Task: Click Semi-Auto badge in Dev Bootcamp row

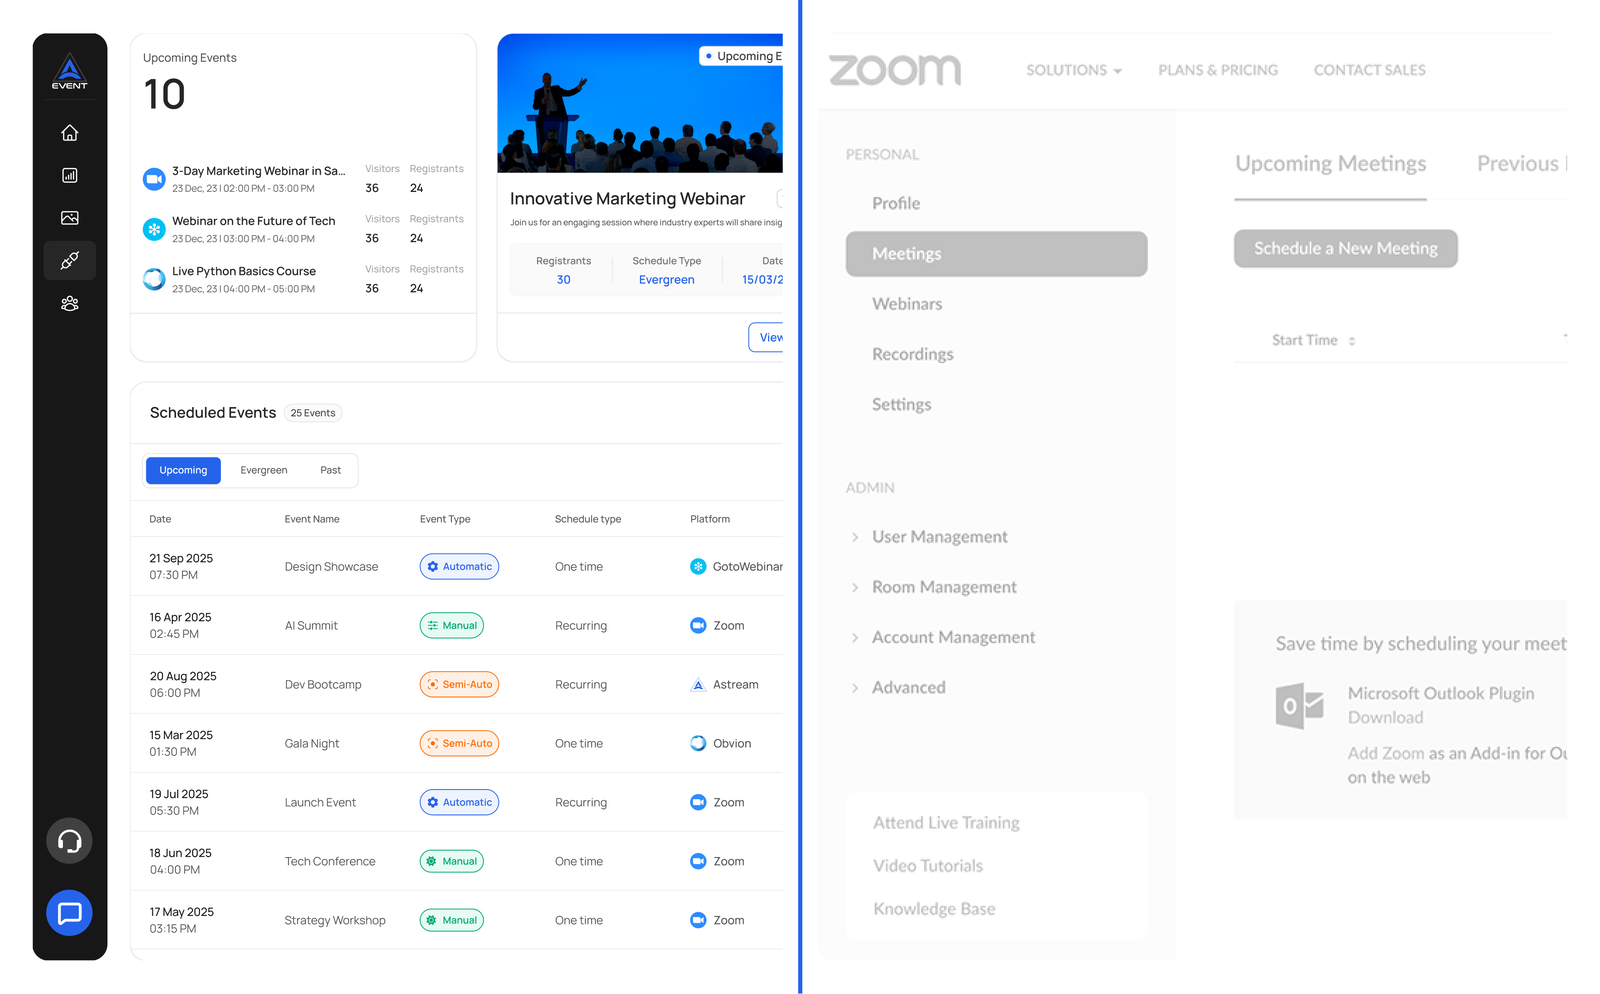Action: 459,685
